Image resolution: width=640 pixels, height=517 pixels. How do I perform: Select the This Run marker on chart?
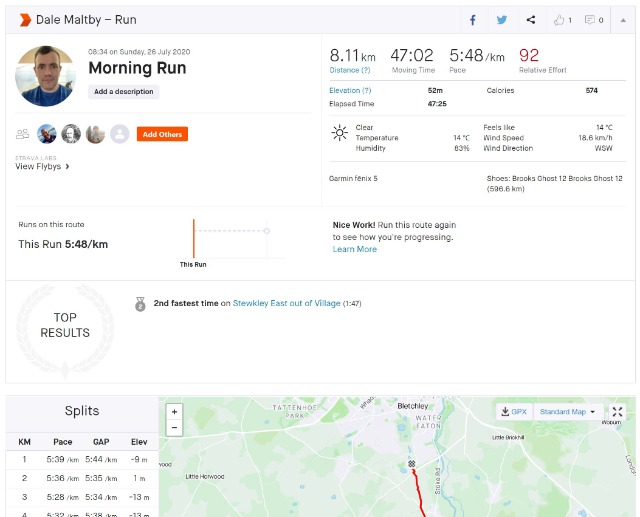point(194,241)
